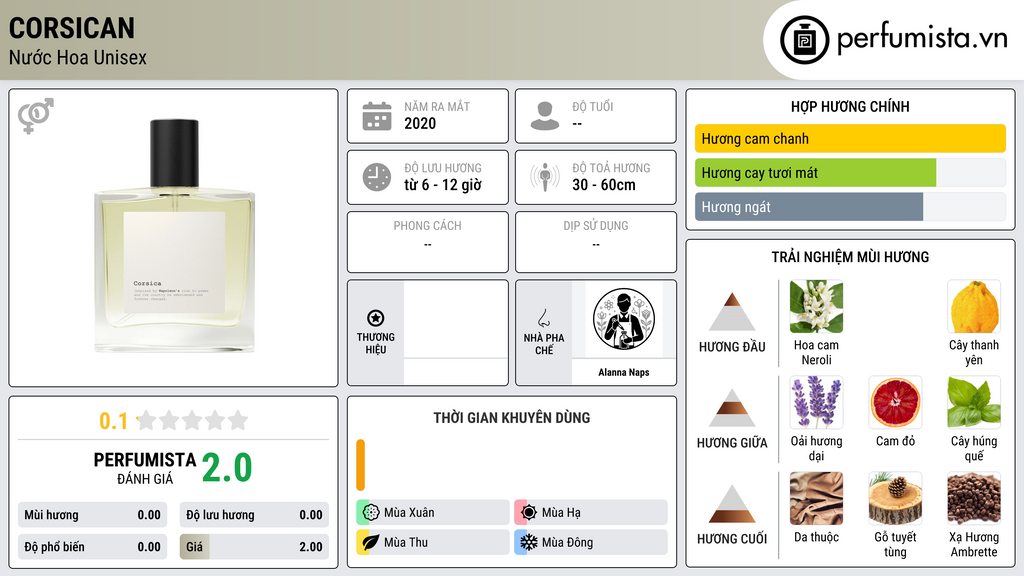Click the unisex gender symbol icon

click(x=36, y=116)
